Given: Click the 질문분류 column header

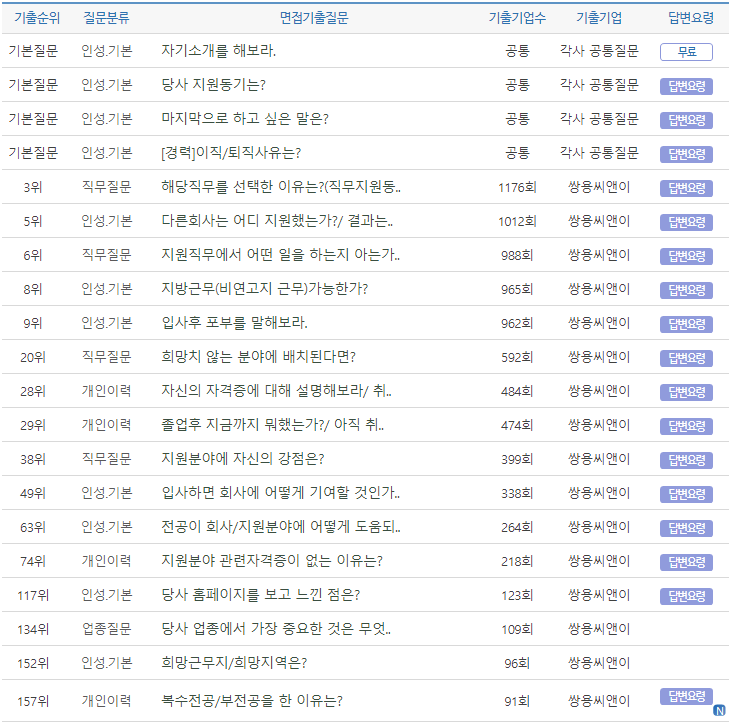Looking at the screenshot, I should [x=106, y=17].
